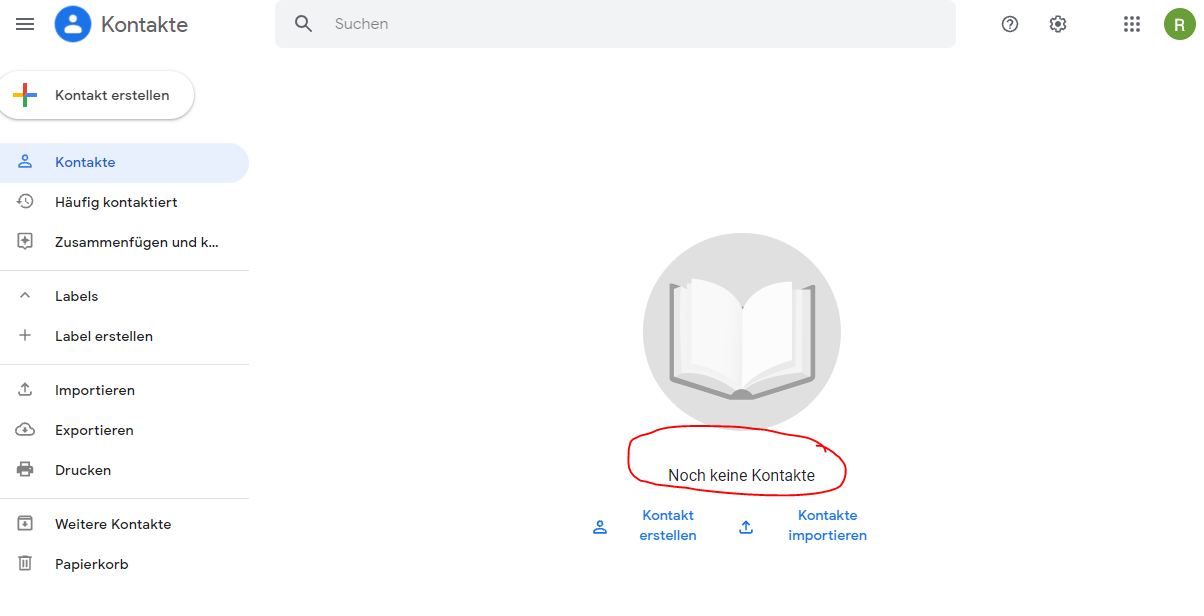Open Zusammenfügen und korrigieren entry
The image size is (1204, 616).
click(124, 242)
